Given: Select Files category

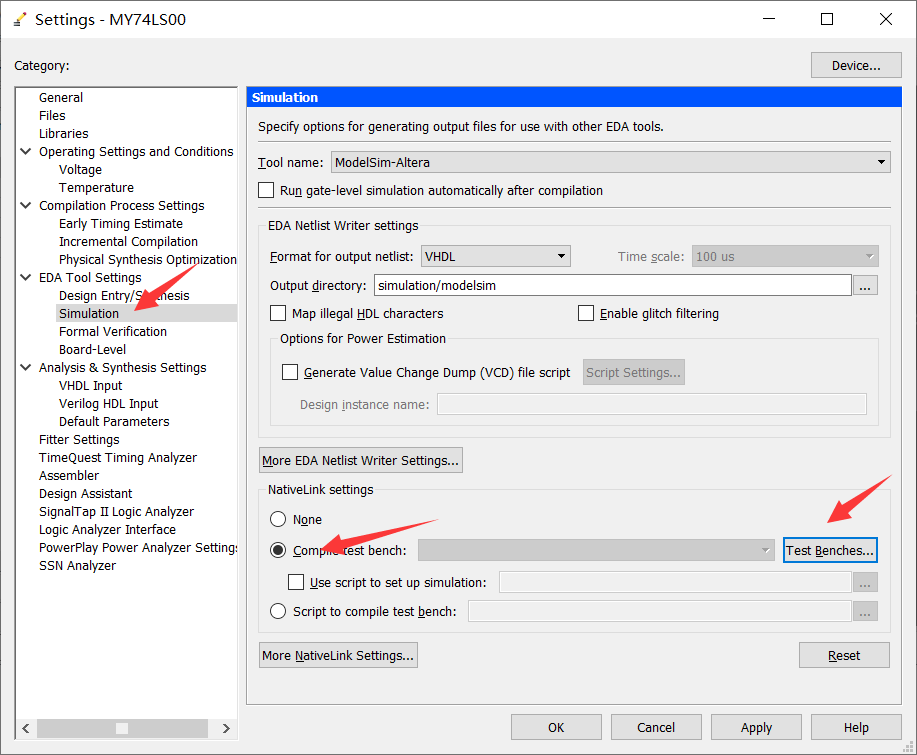Looking at the screenshot, I should (x=52, y=116).
